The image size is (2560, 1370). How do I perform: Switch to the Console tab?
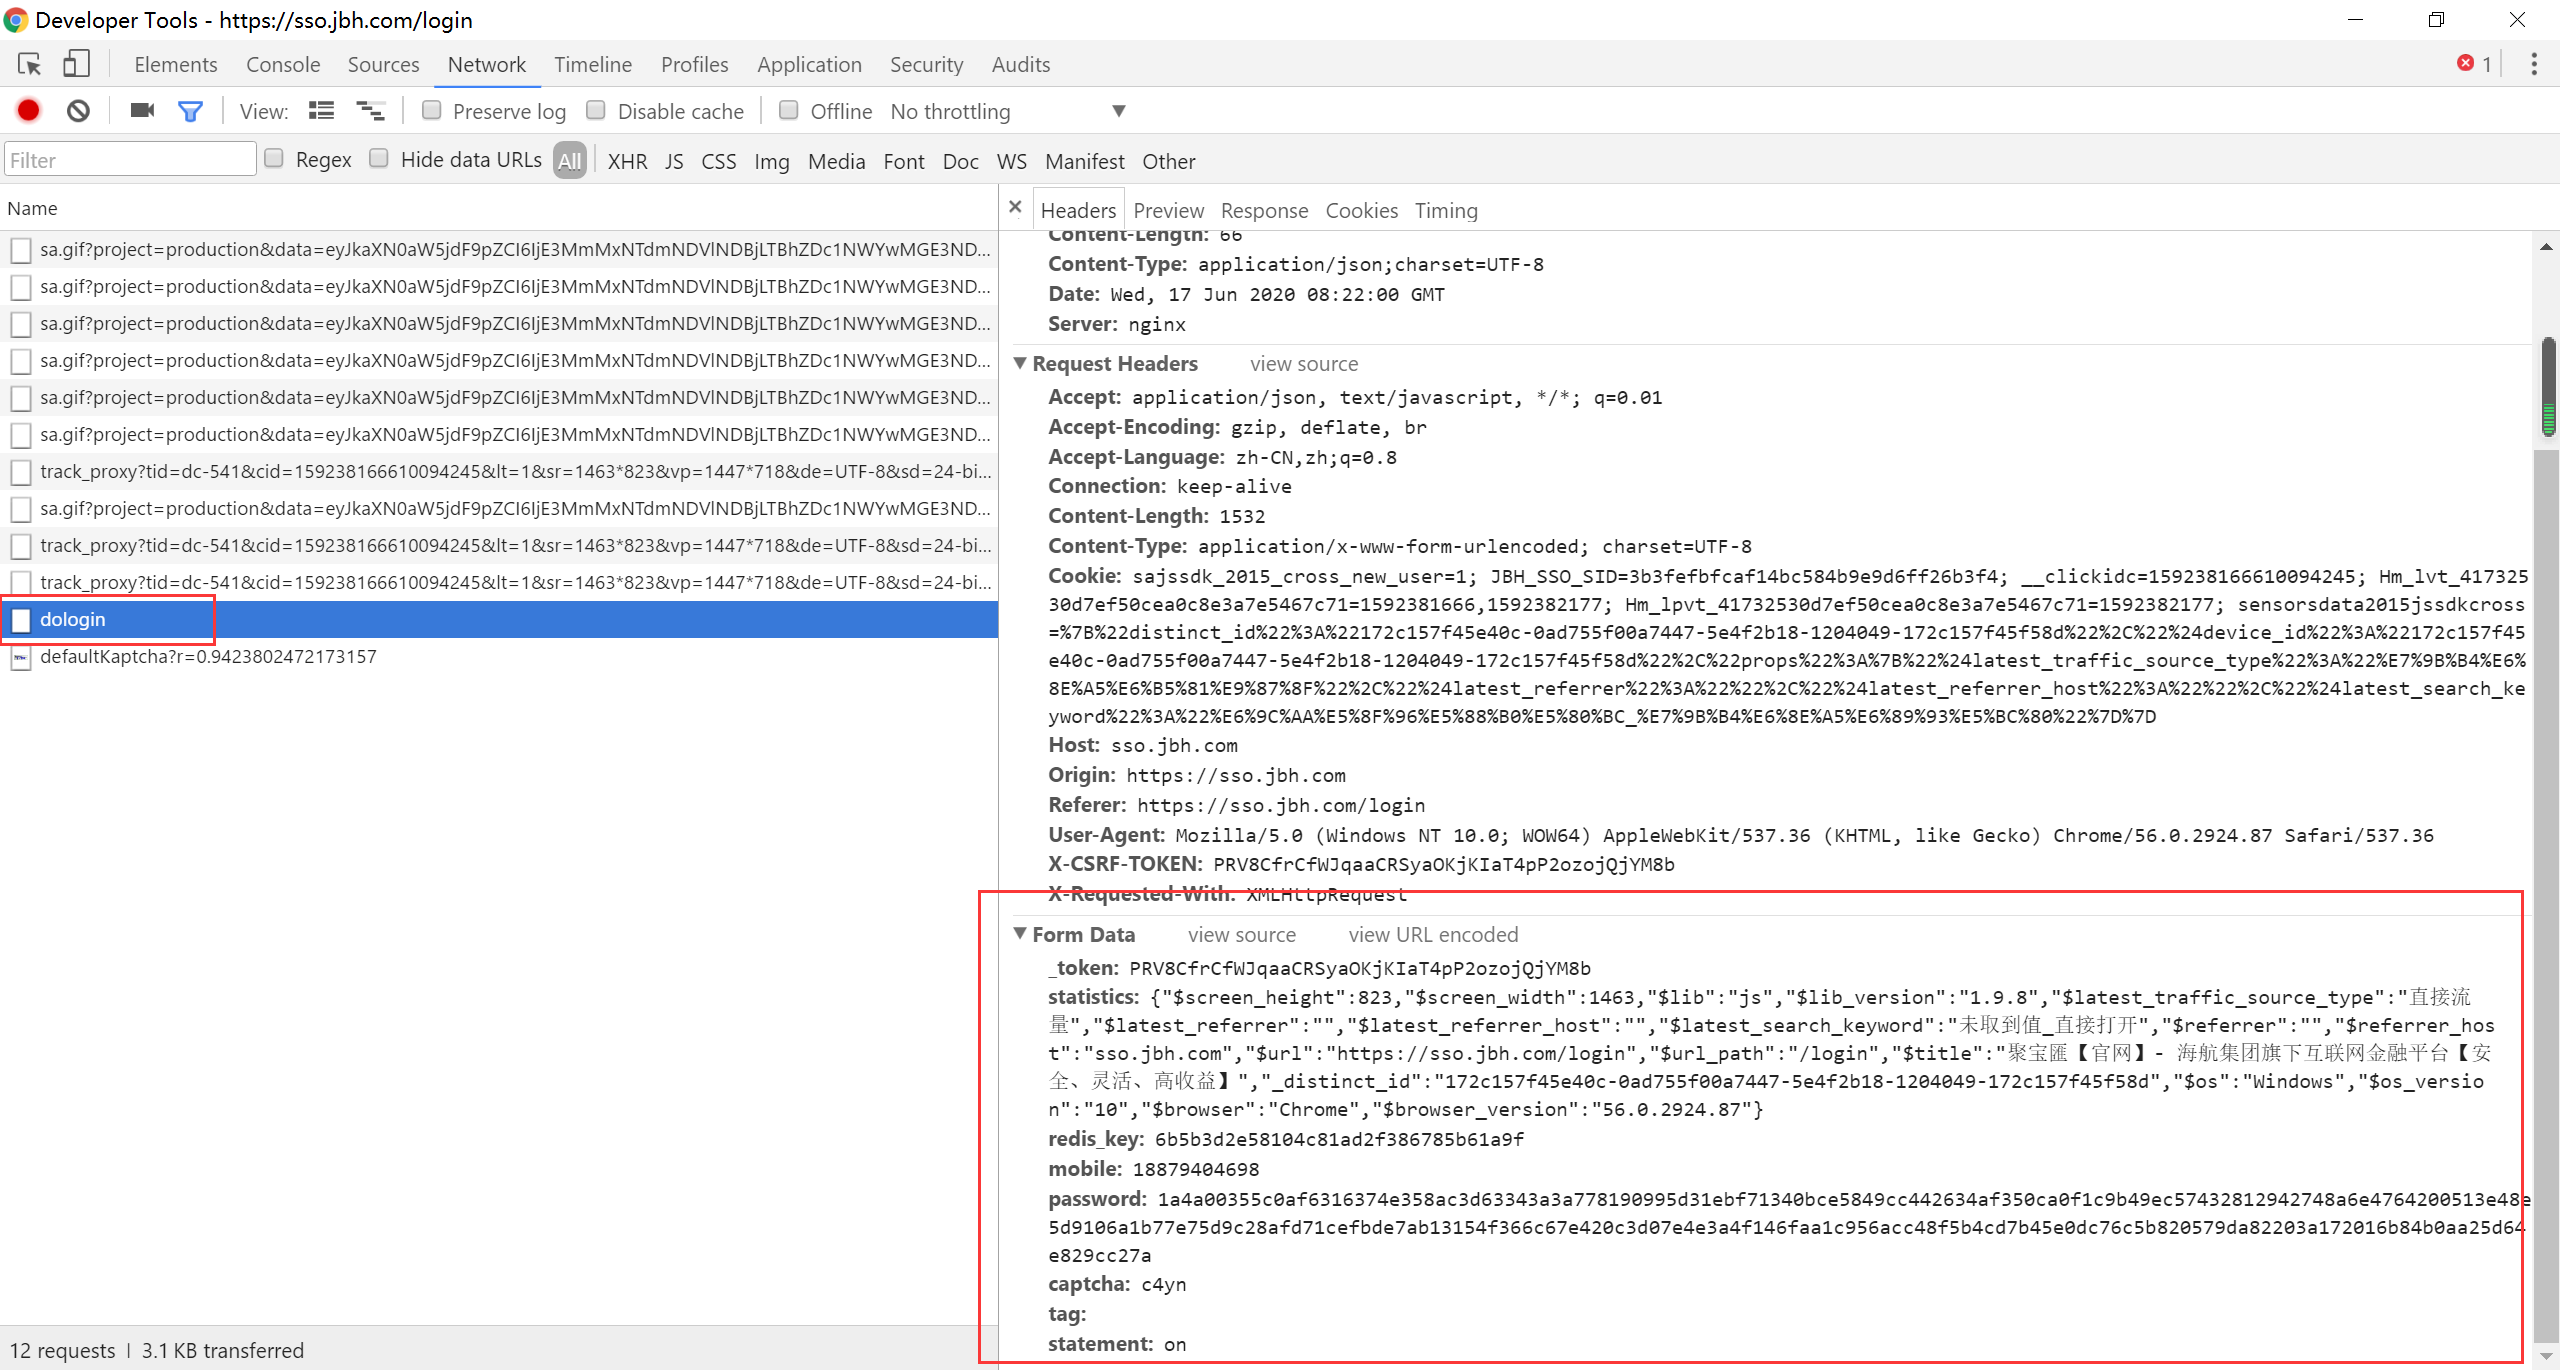pos(283,64)
